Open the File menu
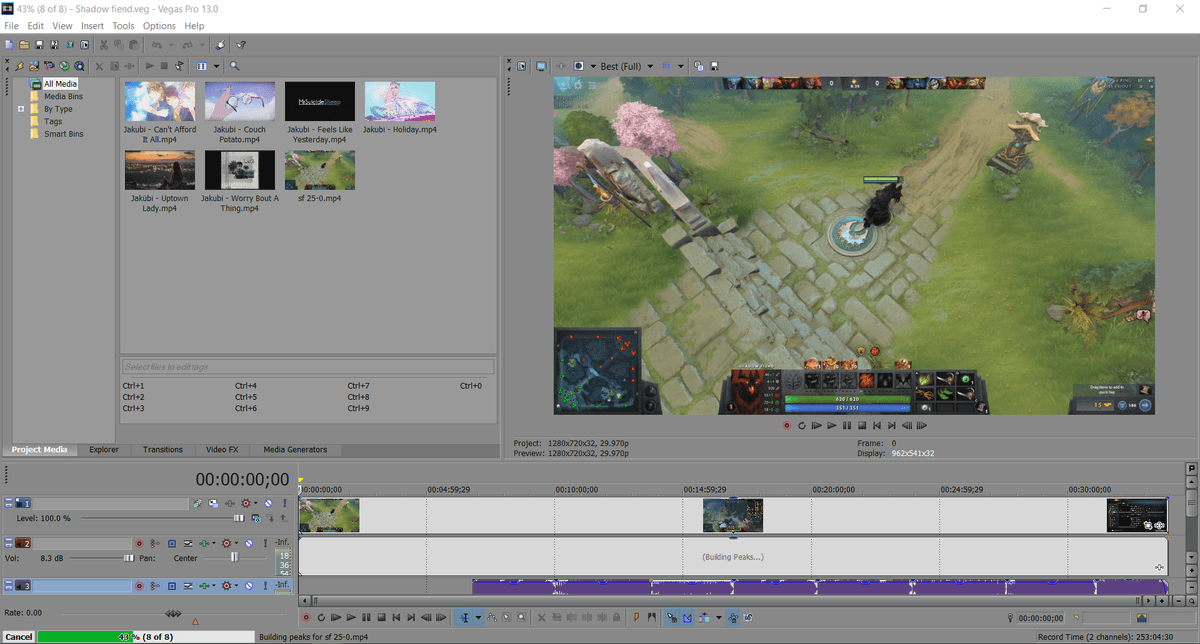1200x644 pixels. coord(12,26)
